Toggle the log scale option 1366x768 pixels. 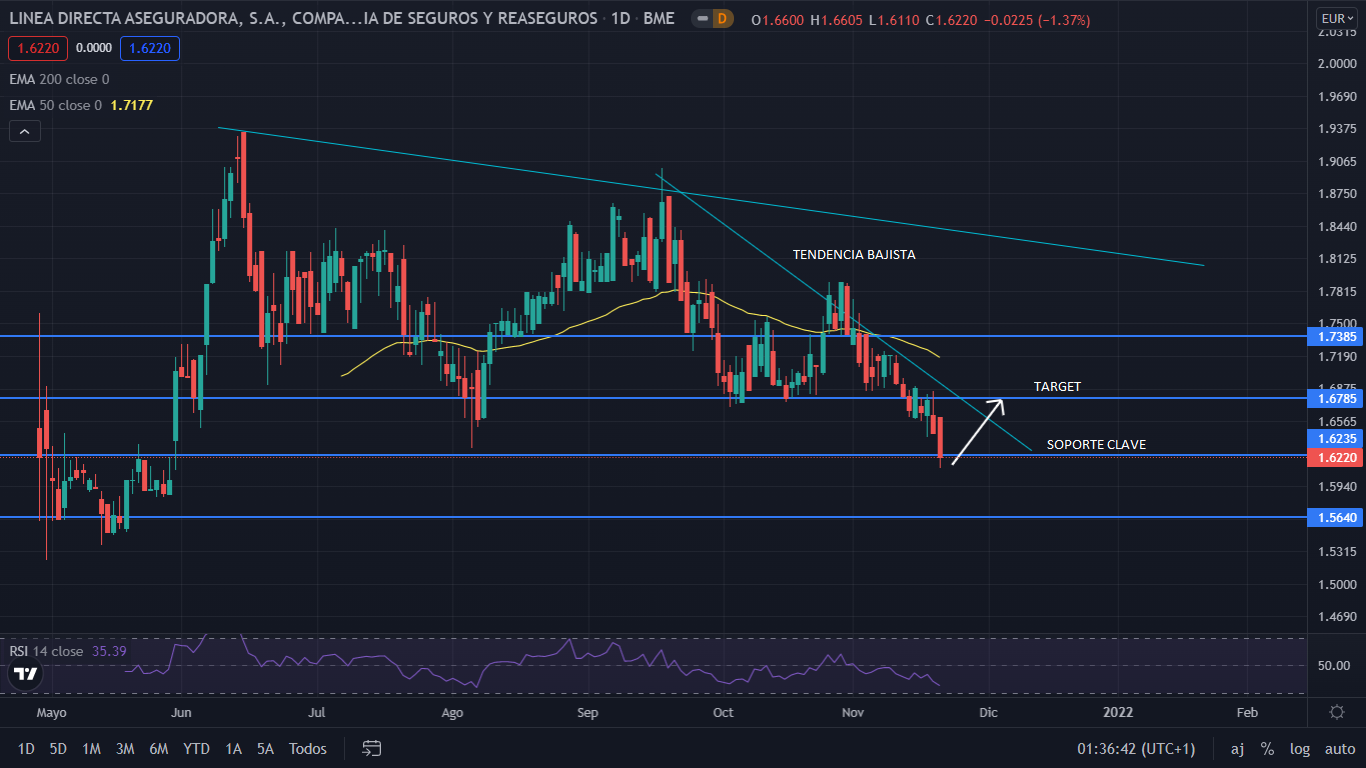(x=1299, y=748)
